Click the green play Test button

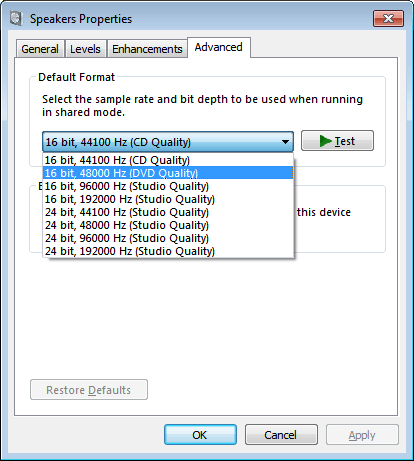point(337,141)
